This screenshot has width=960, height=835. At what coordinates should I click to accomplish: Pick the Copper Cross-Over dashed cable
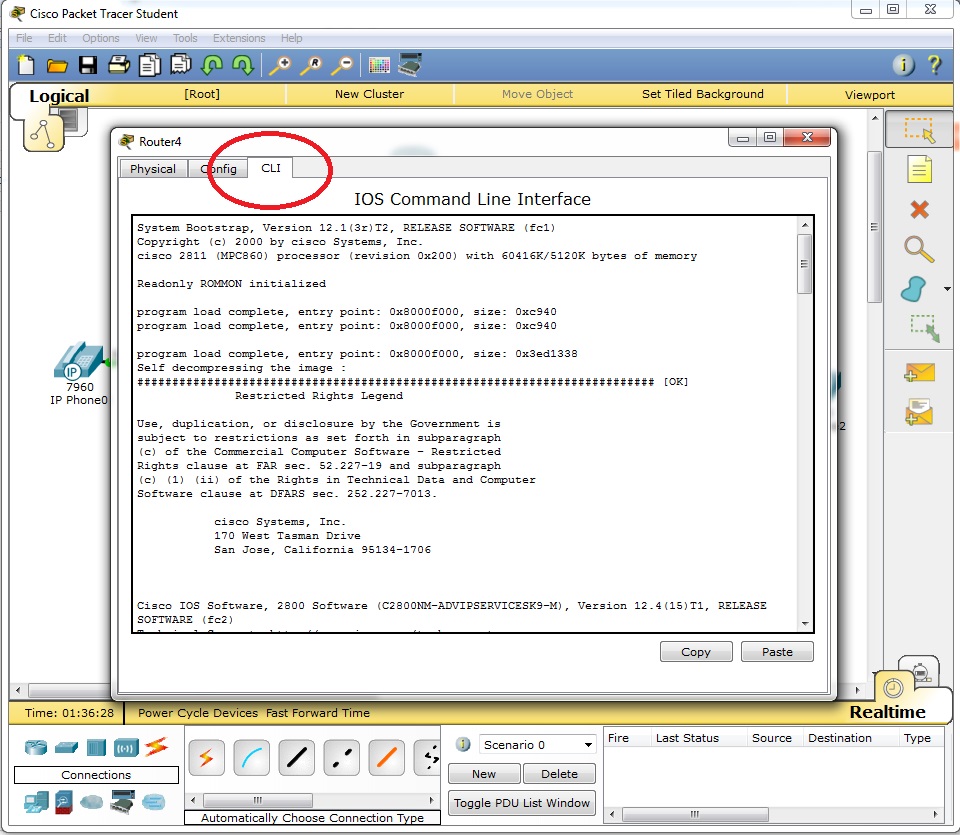(342, 758)
